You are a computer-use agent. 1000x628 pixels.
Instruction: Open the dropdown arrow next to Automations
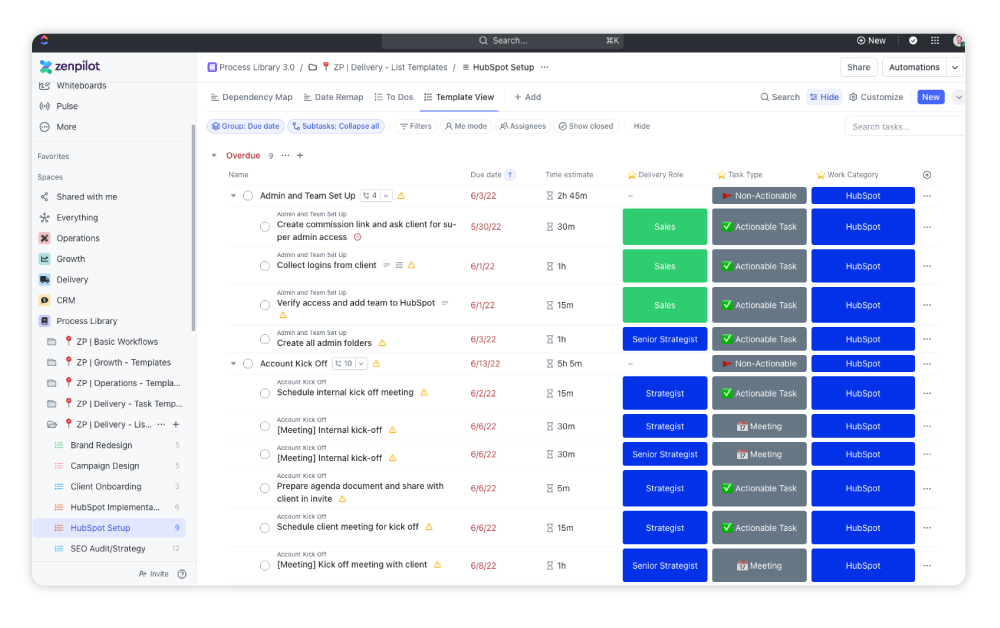(955, 67)
